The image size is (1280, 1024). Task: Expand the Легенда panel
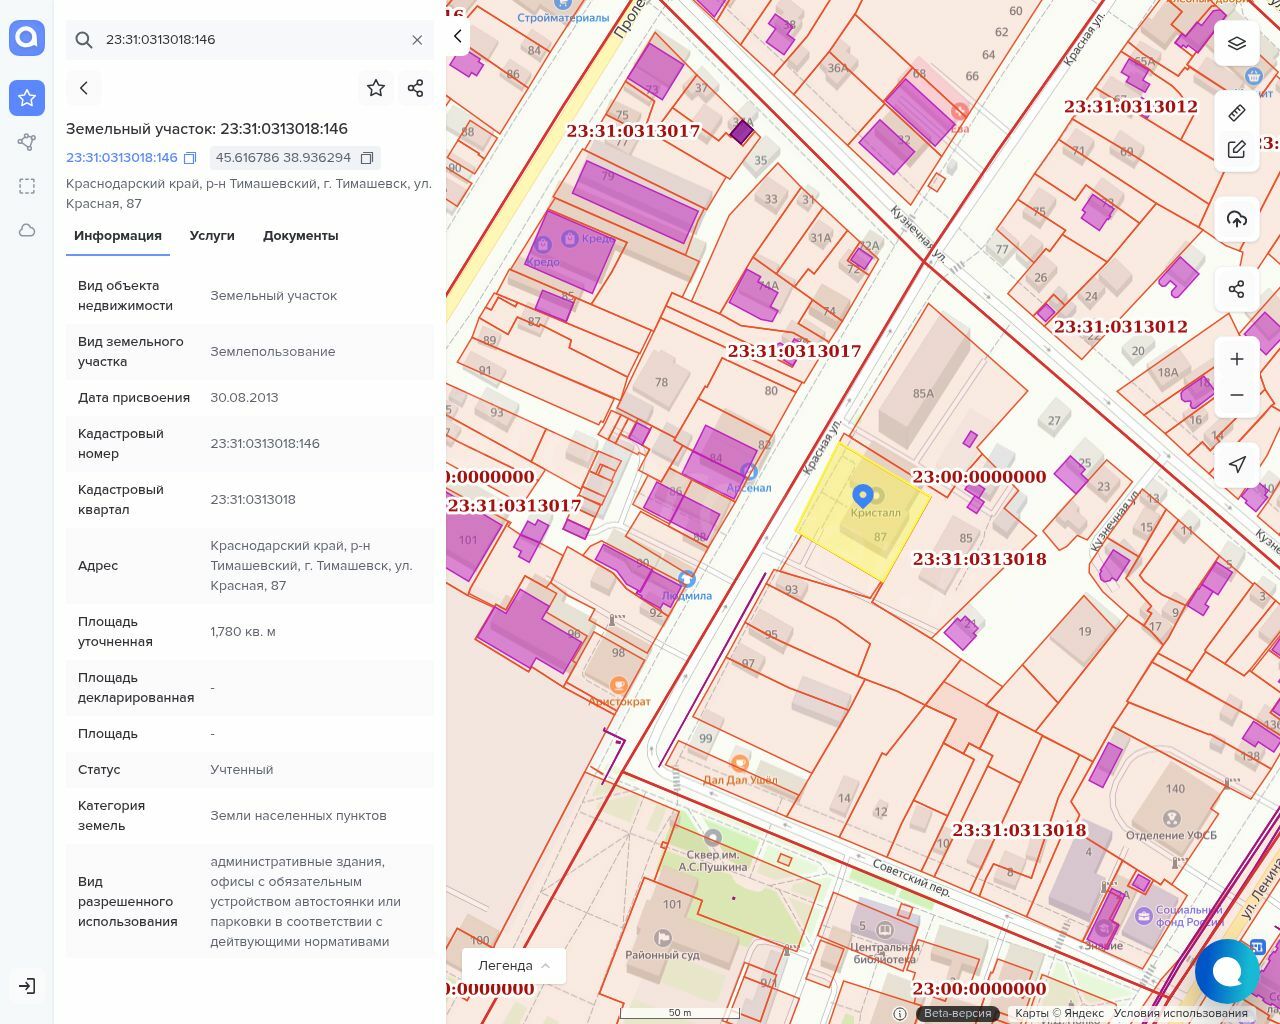coord(514,965)
